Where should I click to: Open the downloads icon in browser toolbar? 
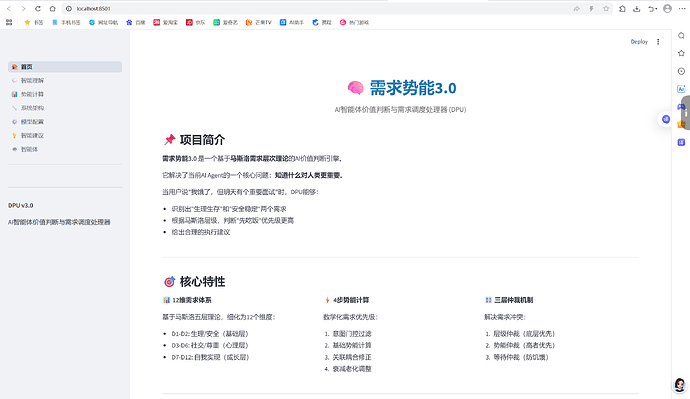pyautogui.click(x=636, y=9)
